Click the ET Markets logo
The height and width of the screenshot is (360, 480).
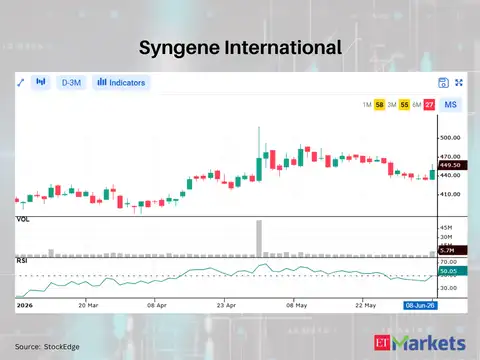click(420, 343)
